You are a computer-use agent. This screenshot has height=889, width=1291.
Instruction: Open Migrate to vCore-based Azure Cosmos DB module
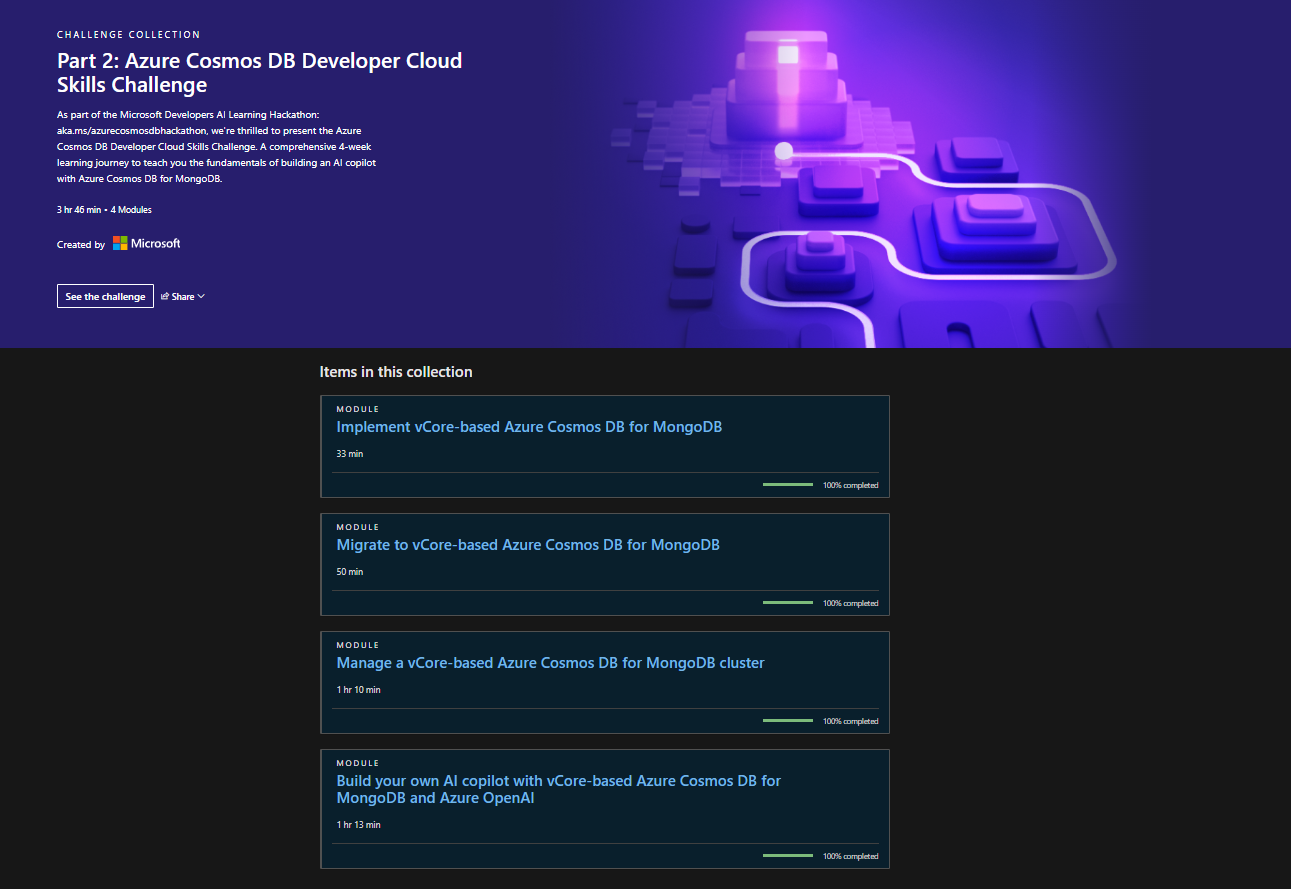[528, 545]
